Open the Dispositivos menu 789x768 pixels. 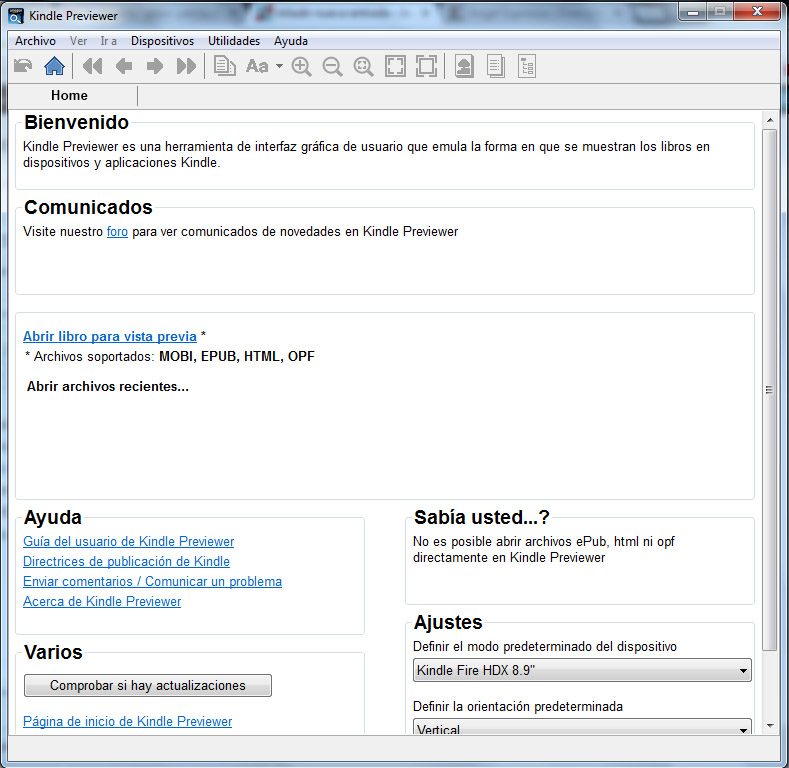162,41
